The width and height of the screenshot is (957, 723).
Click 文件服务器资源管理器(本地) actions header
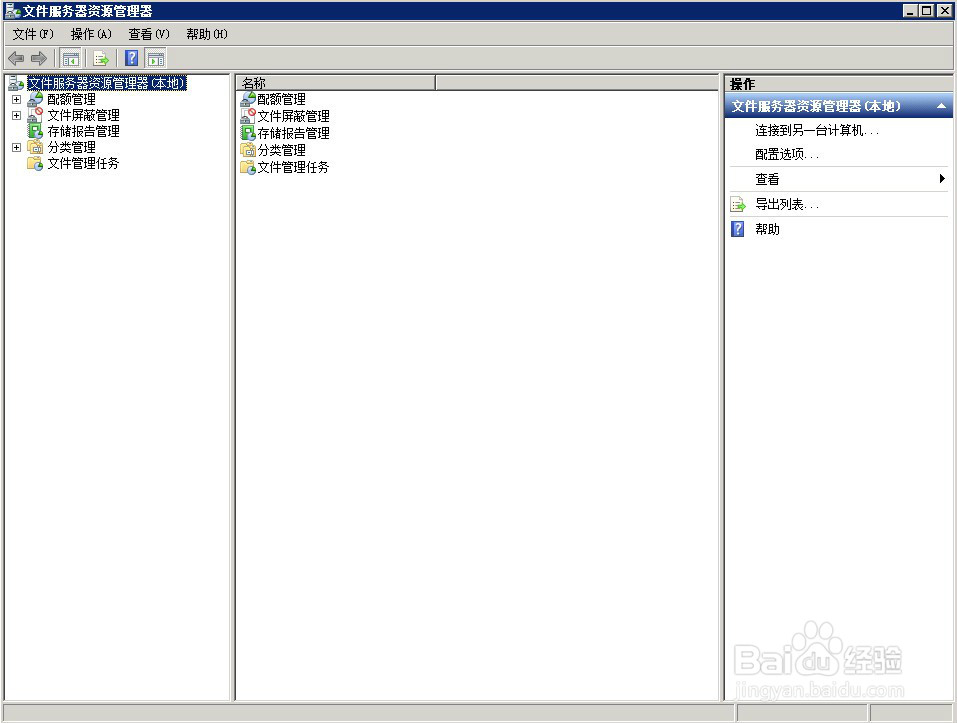pos(839,106)
